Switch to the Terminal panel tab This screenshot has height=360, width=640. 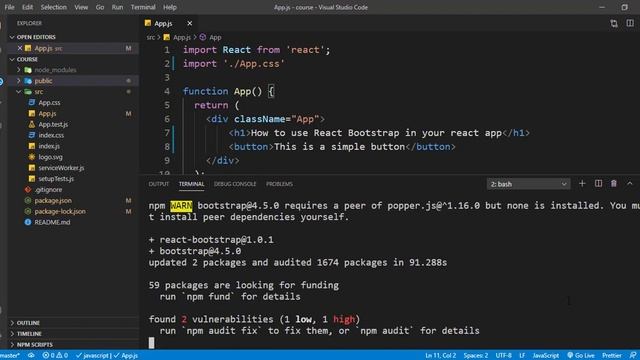click(x=191, y=184)
